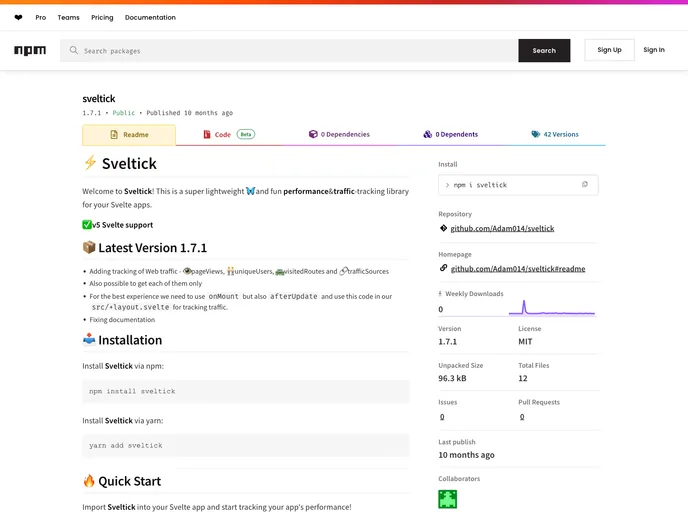The height and width of the screenshot is (512, 688).
Task: Click the package box emoji icon
Action: coord(89,247)
